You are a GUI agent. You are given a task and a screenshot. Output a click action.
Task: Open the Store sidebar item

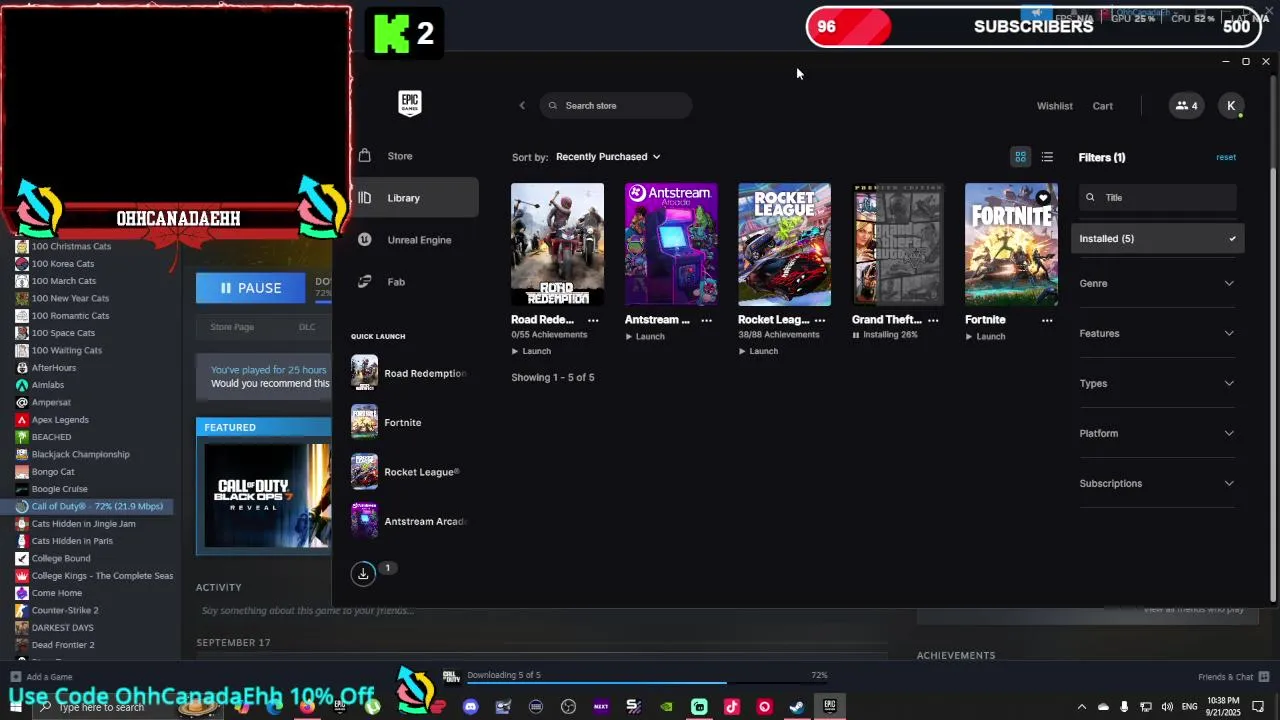pyautogui.click(x=414, y=156)
